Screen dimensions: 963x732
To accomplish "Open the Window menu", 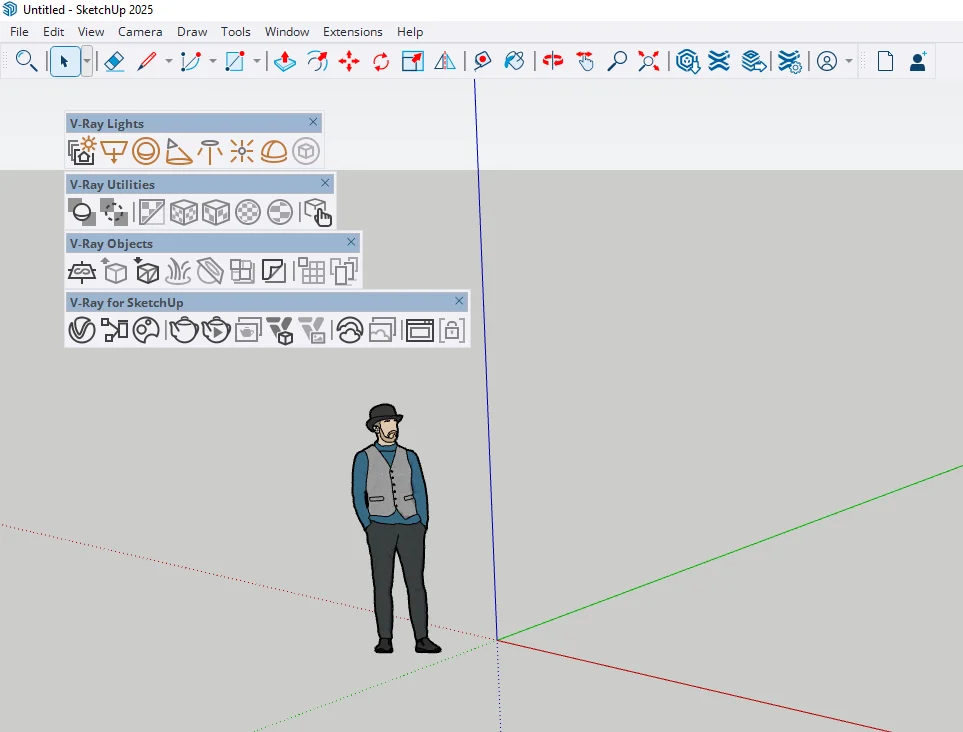I will pos(287,32).
